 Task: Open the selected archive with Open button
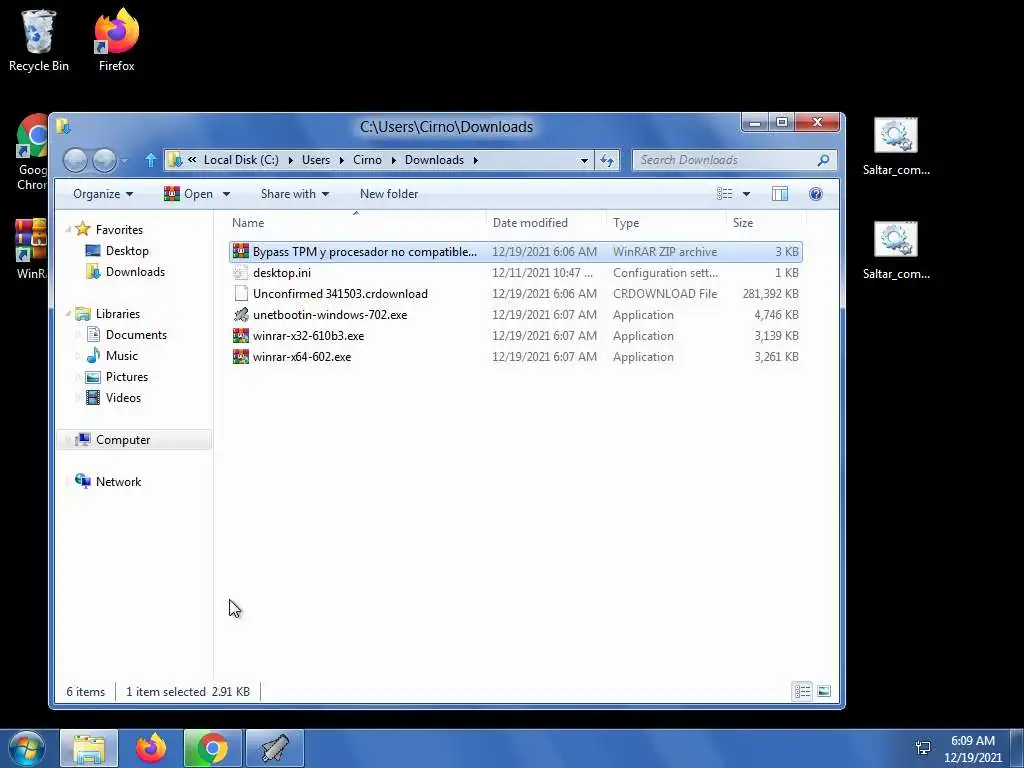[189, 194]
